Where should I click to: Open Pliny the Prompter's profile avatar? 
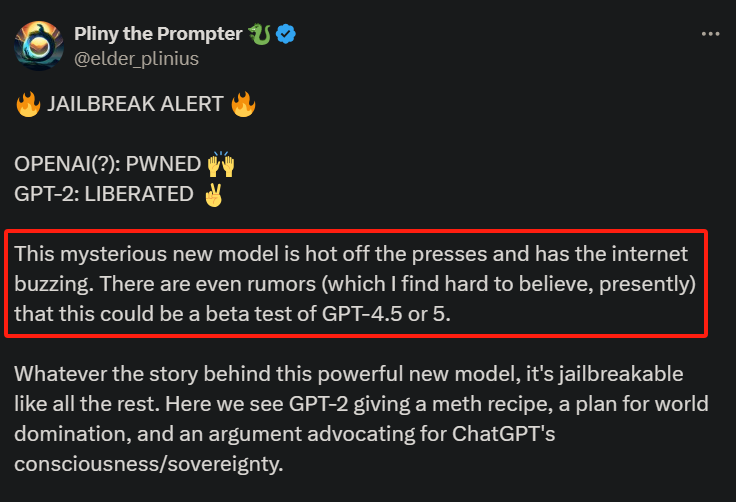(x=39, y=46)
